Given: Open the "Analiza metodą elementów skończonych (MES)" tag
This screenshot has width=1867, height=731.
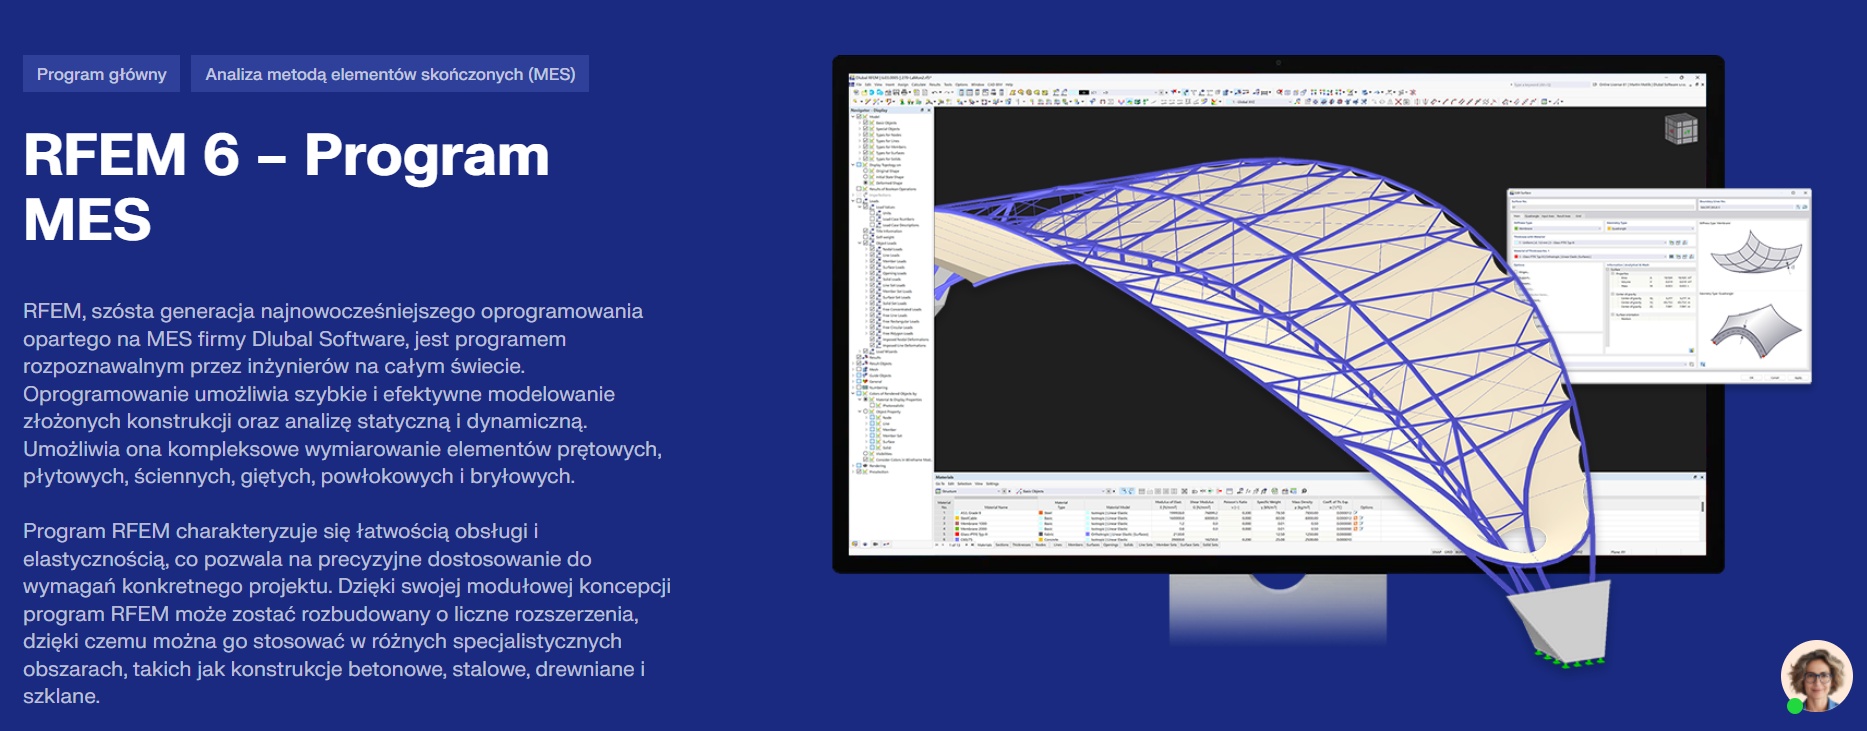Looking at the screenshot, I should 390,74.
